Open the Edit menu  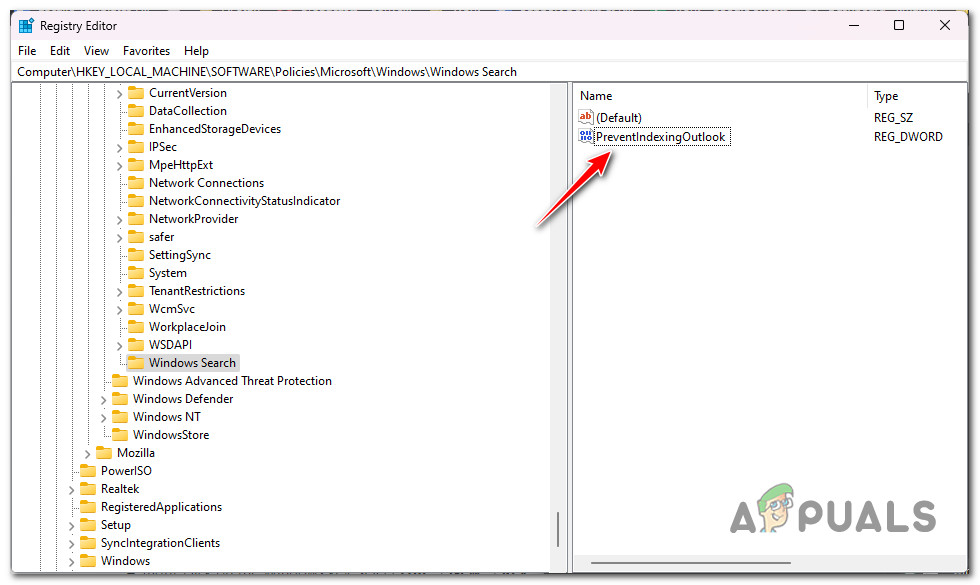coord(60,51)
